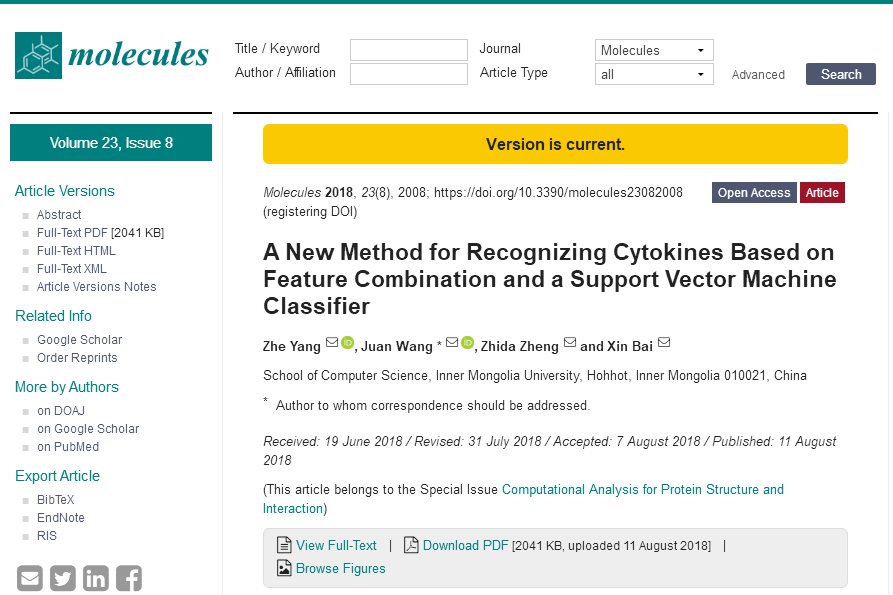Image resolution: width=893 pixels, height=595 pixels.
Task: Click Zhe Yang's email envelope icon
Action: click(331, 343)
